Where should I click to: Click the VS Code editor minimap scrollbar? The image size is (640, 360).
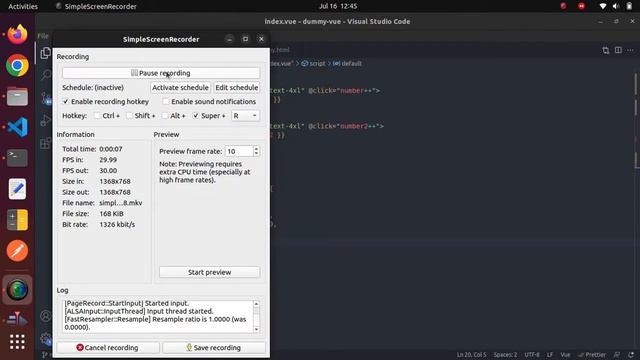637,120
